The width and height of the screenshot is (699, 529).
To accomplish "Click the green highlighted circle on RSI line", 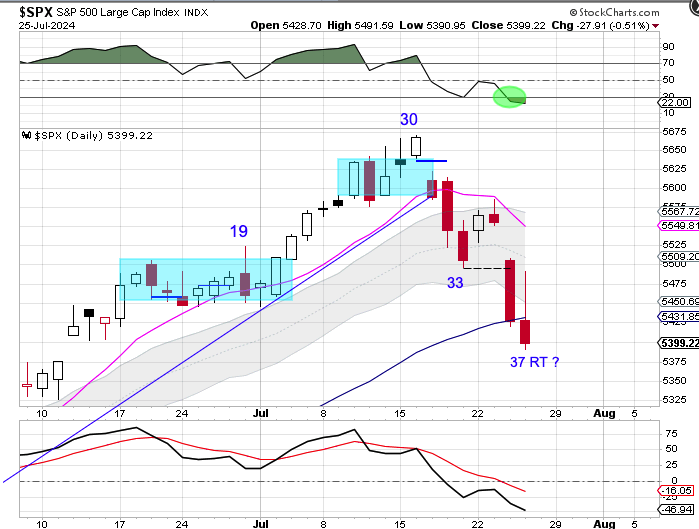I will [x=510, y=97].
